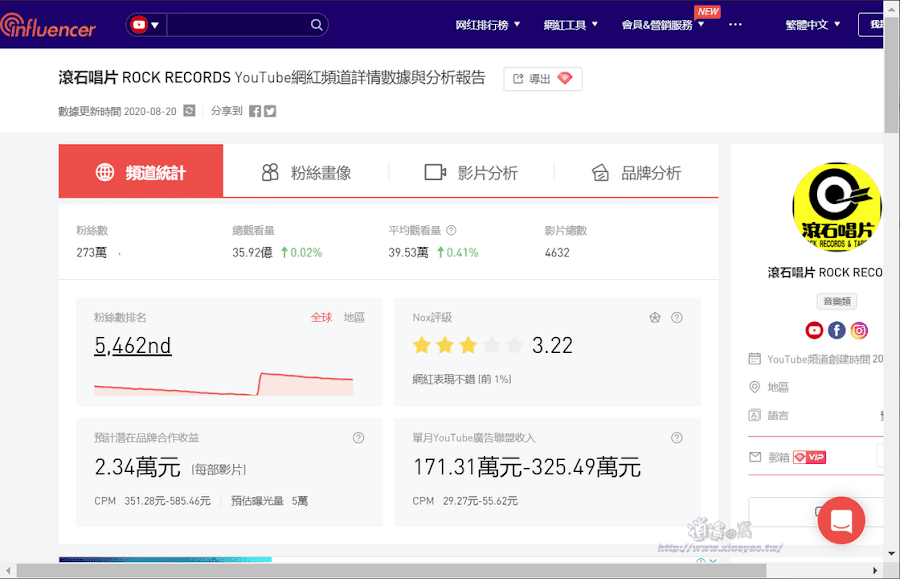Viewport: 900px width, 579px height.
Task: Click the 粉絲數 value 273萬
Action: (x=92, y=252)
